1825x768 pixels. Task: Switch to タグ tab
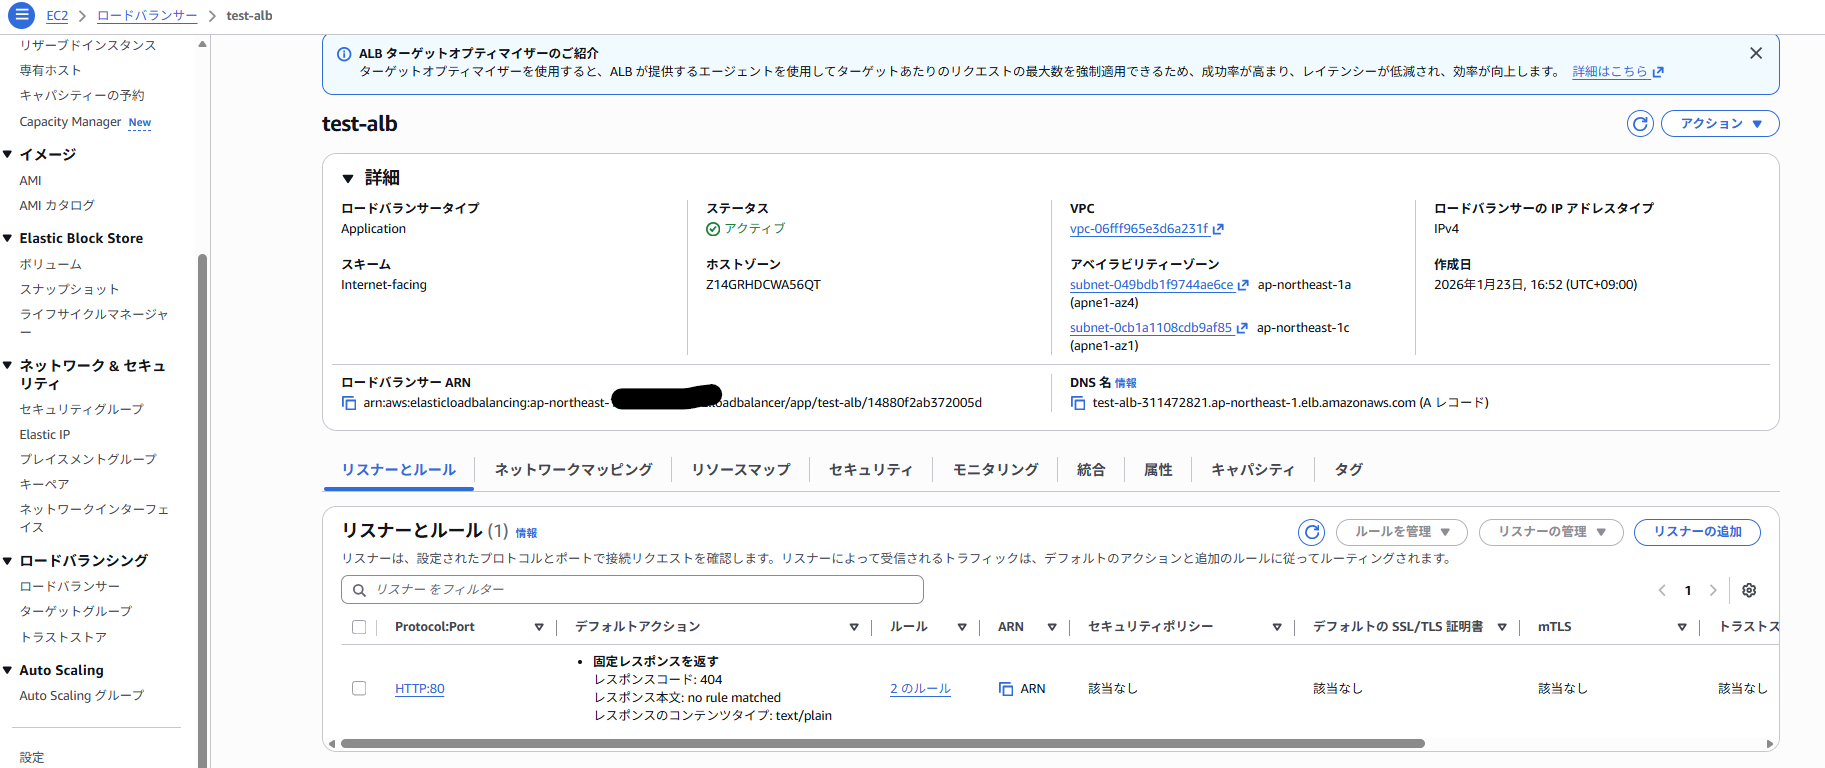pyautogui.click(x=1348, y=470)
